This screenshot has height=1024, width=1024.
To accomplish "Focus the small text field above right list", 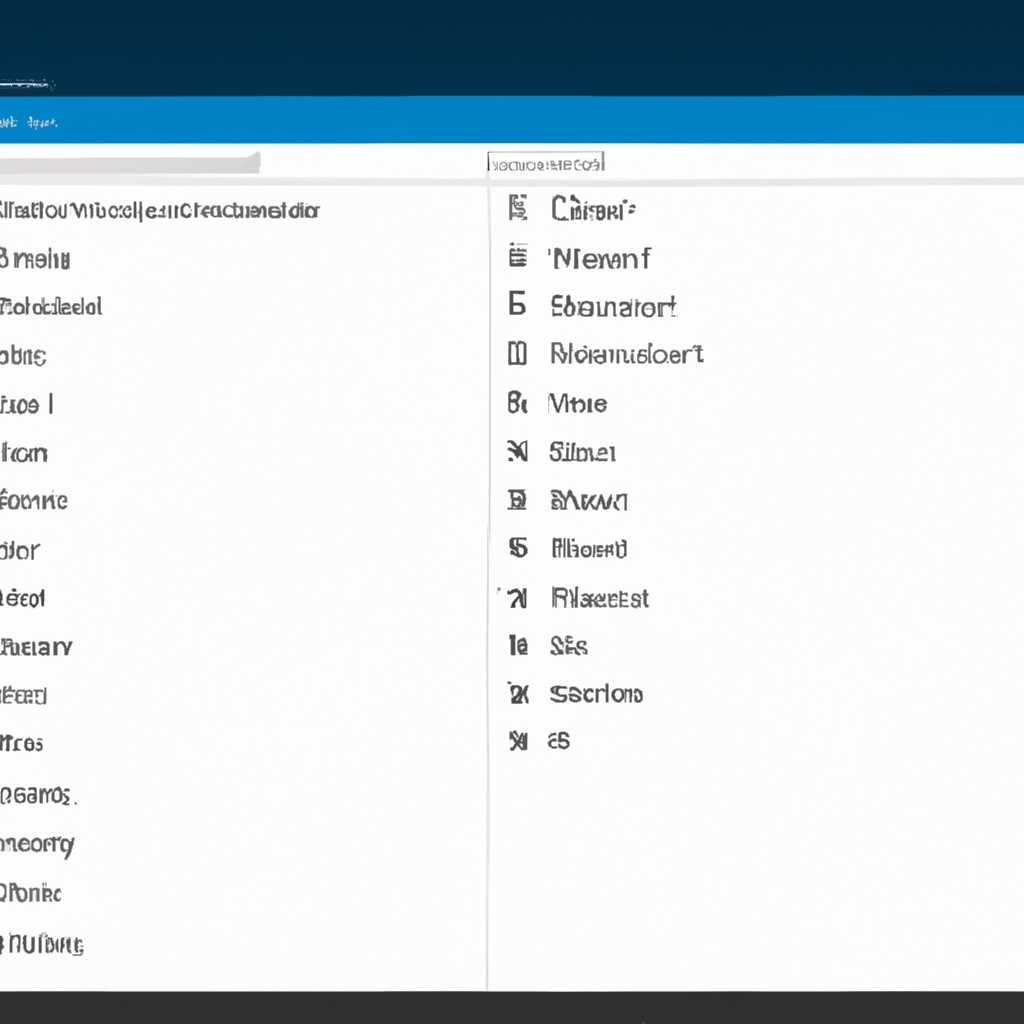I will coord(546,163).
